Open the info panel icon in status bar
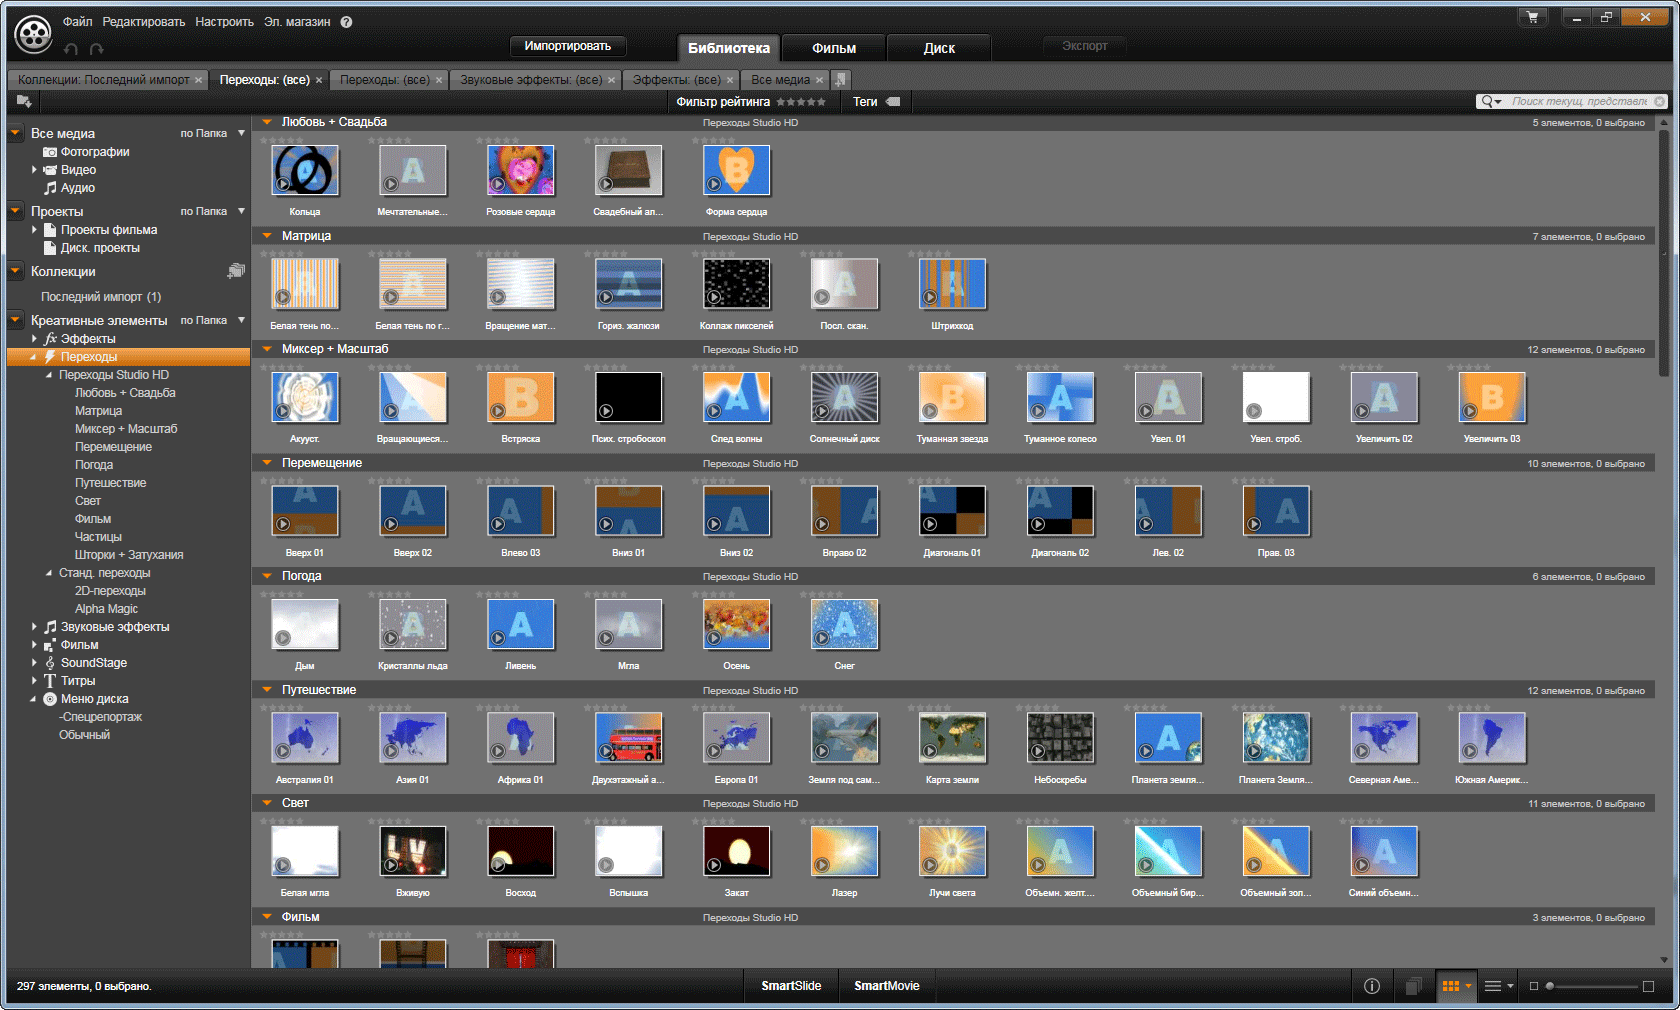 click(x=1372, y=986)
